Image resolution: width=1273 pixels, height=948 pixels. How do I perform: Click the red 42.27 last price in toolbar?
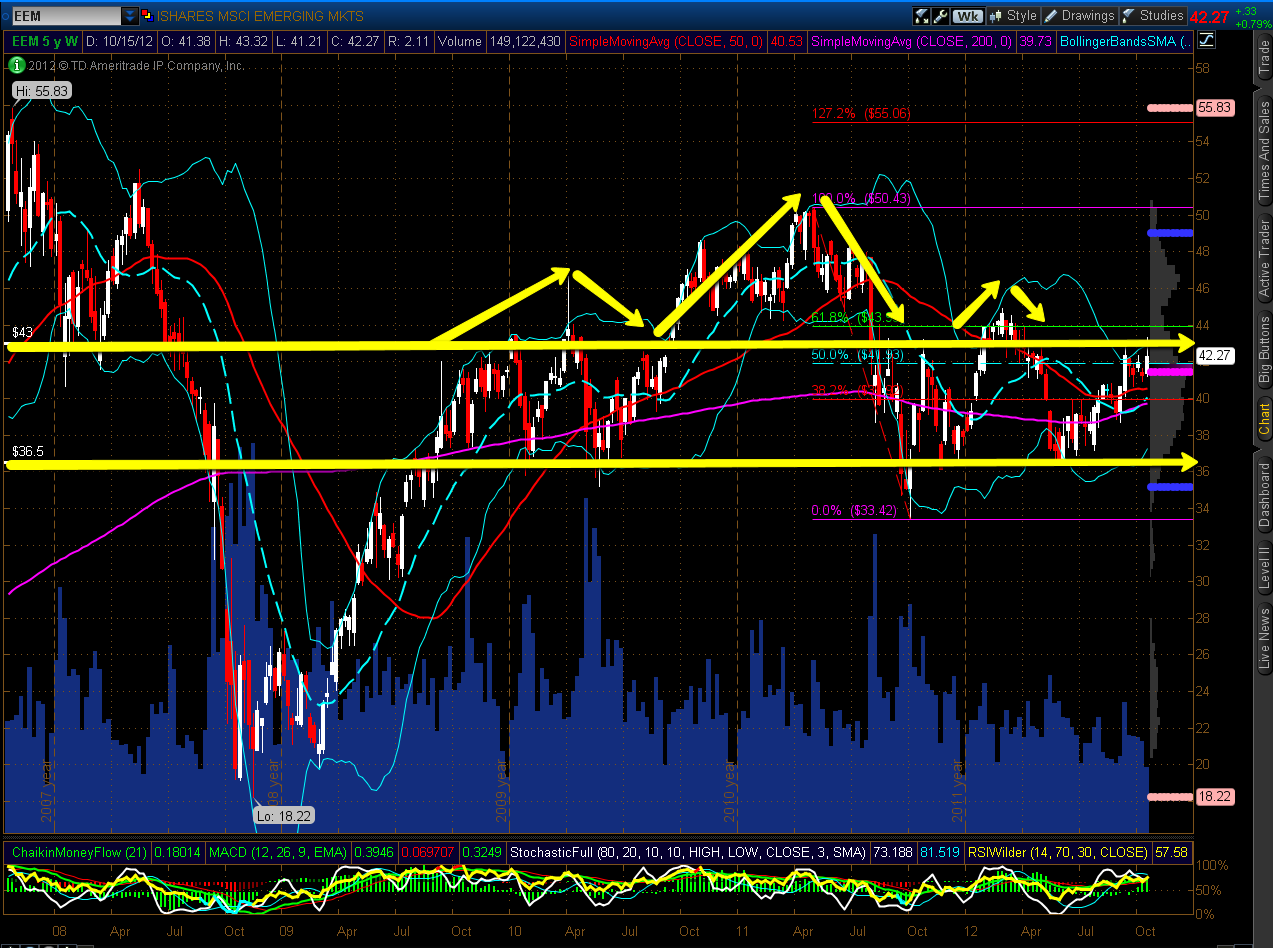tap(1211, 16)
